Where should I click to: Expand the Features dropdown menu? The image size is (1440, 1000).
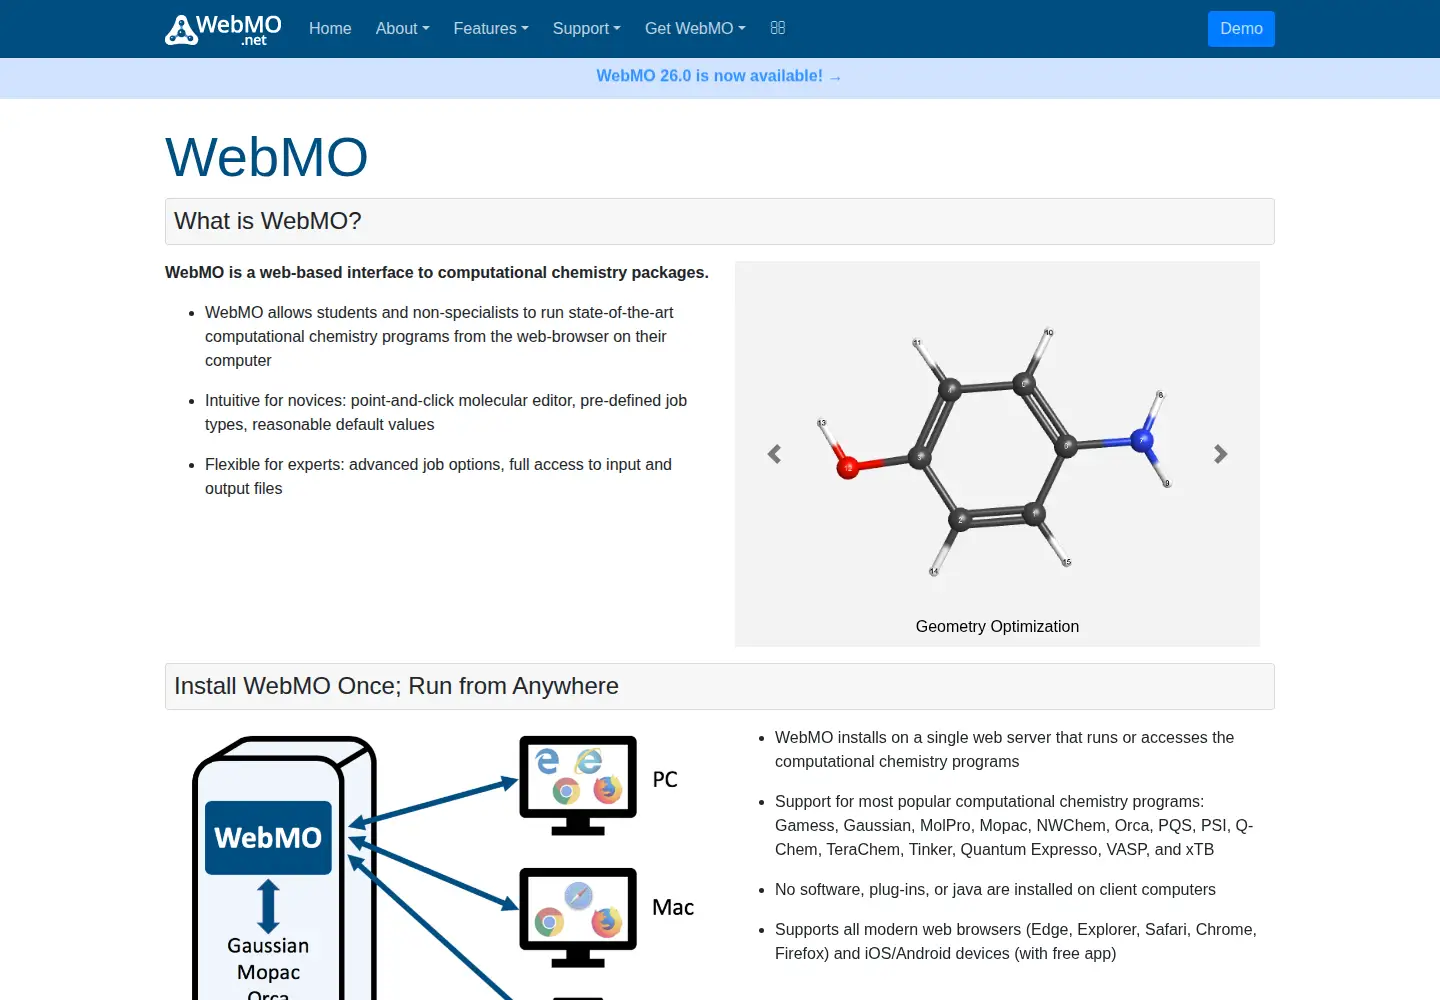point(491,28)
